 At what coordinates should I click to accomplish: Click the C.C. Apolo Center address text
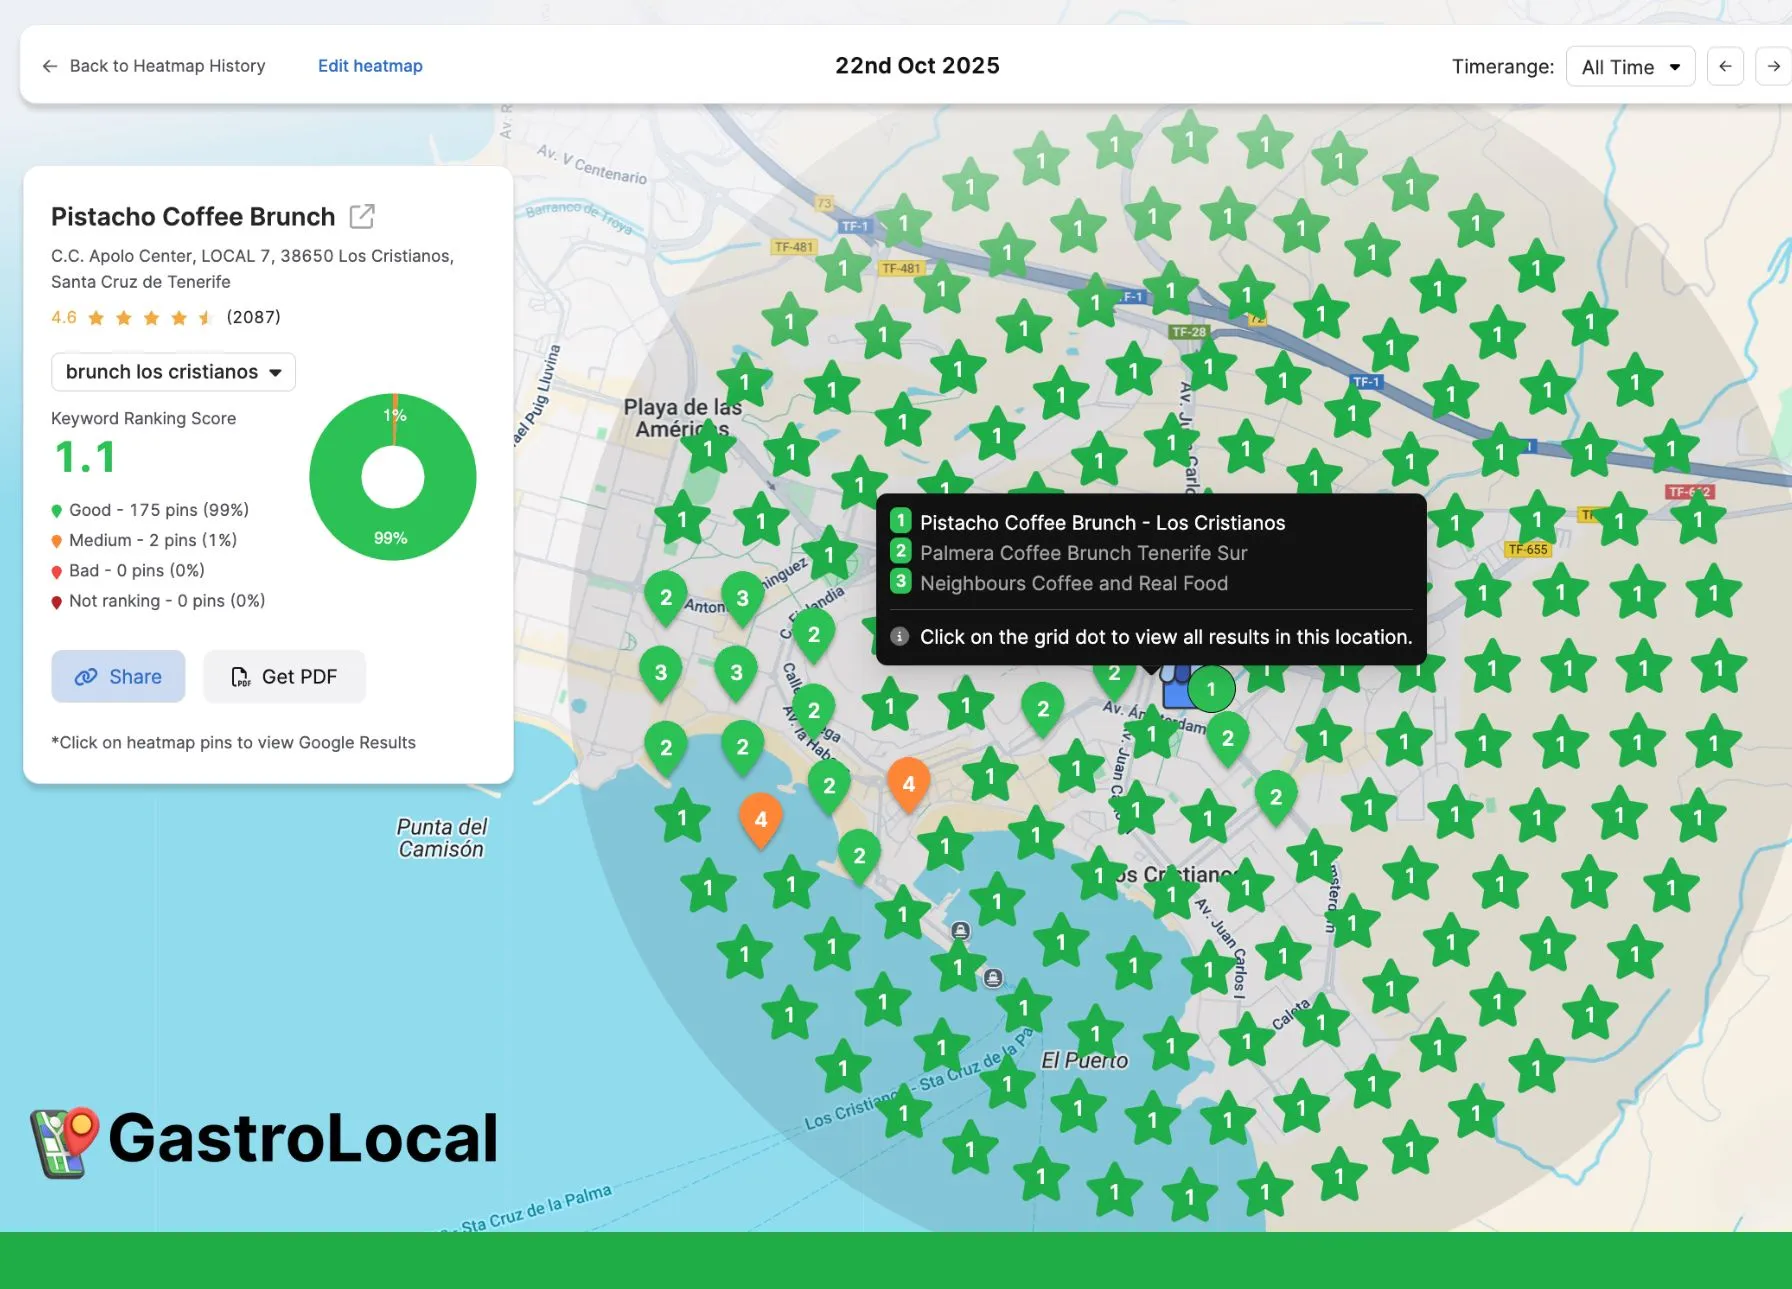tap(252, 269)
